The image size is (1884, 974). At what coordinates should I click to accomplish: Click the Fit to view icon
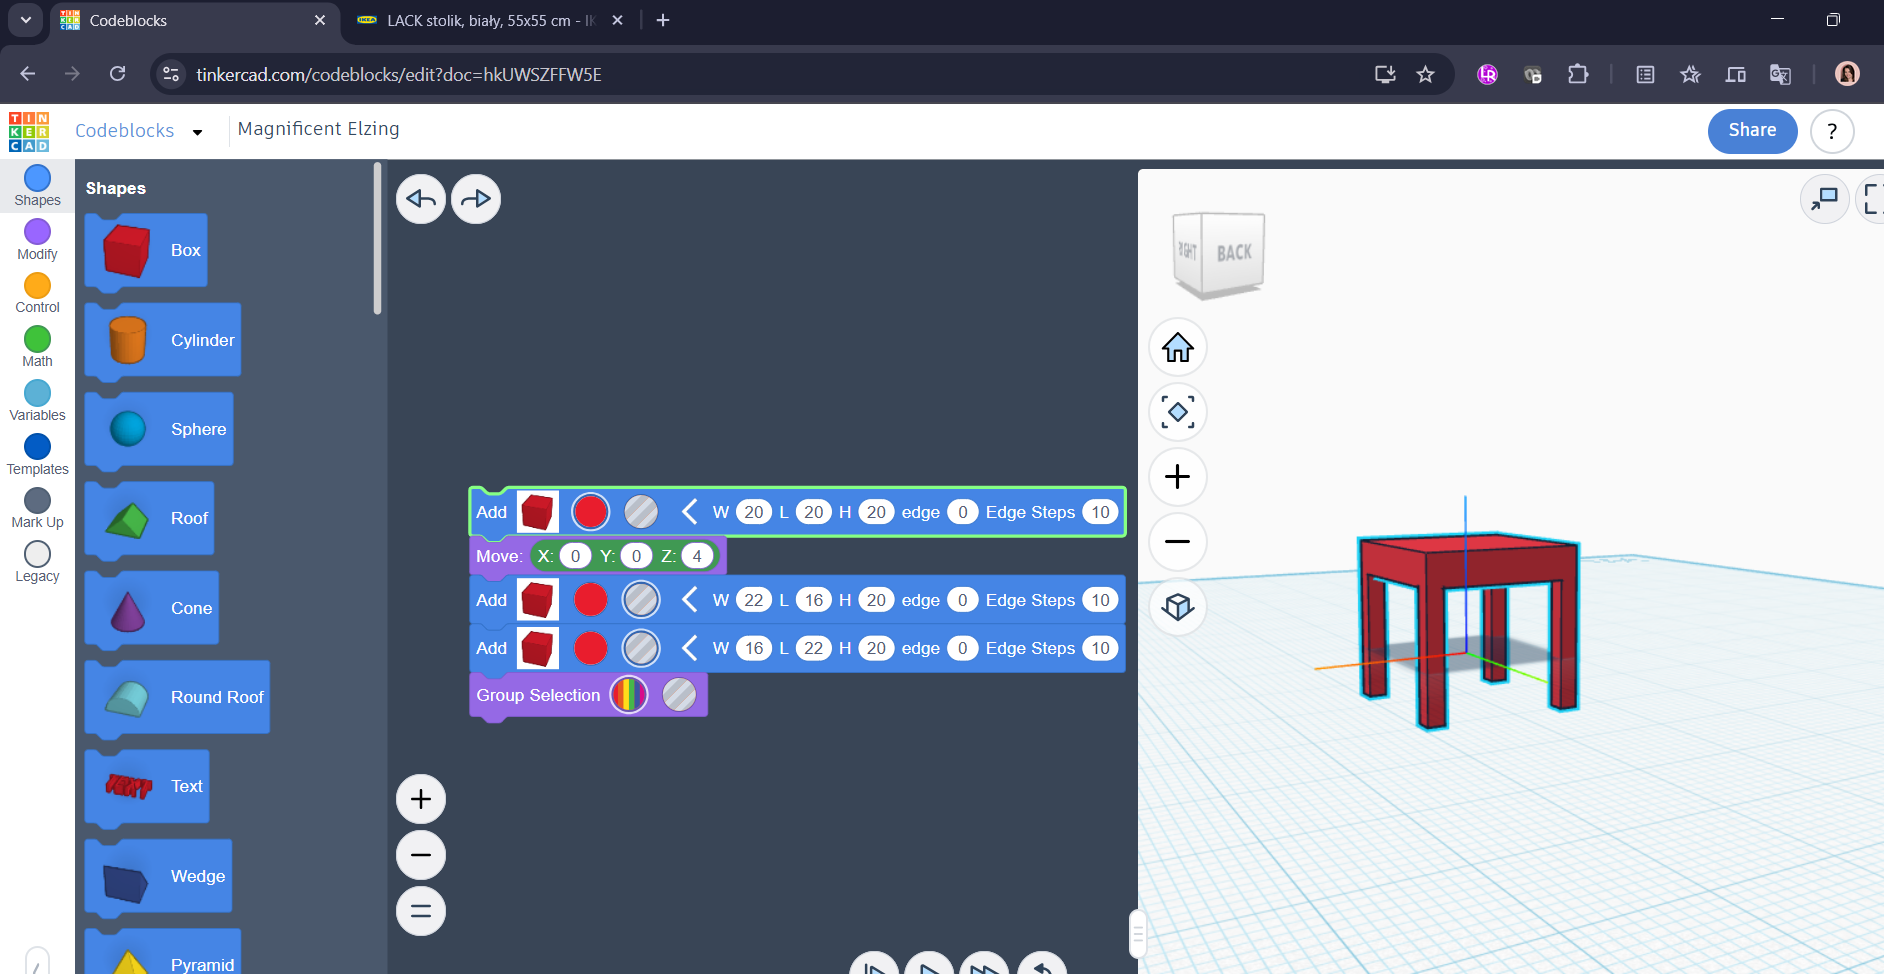pos(1178,412)
